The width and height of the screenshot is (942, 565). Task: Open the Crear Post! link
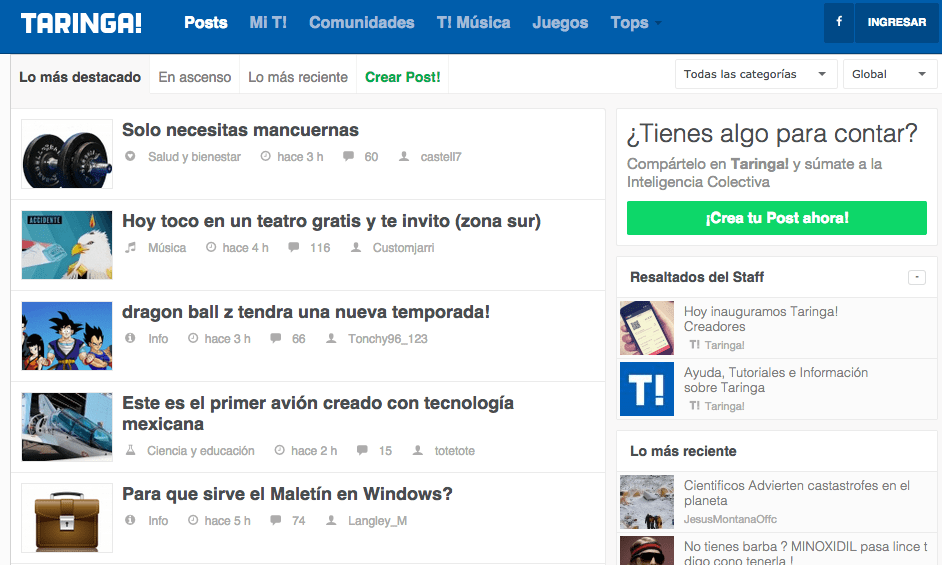[402, 77]
